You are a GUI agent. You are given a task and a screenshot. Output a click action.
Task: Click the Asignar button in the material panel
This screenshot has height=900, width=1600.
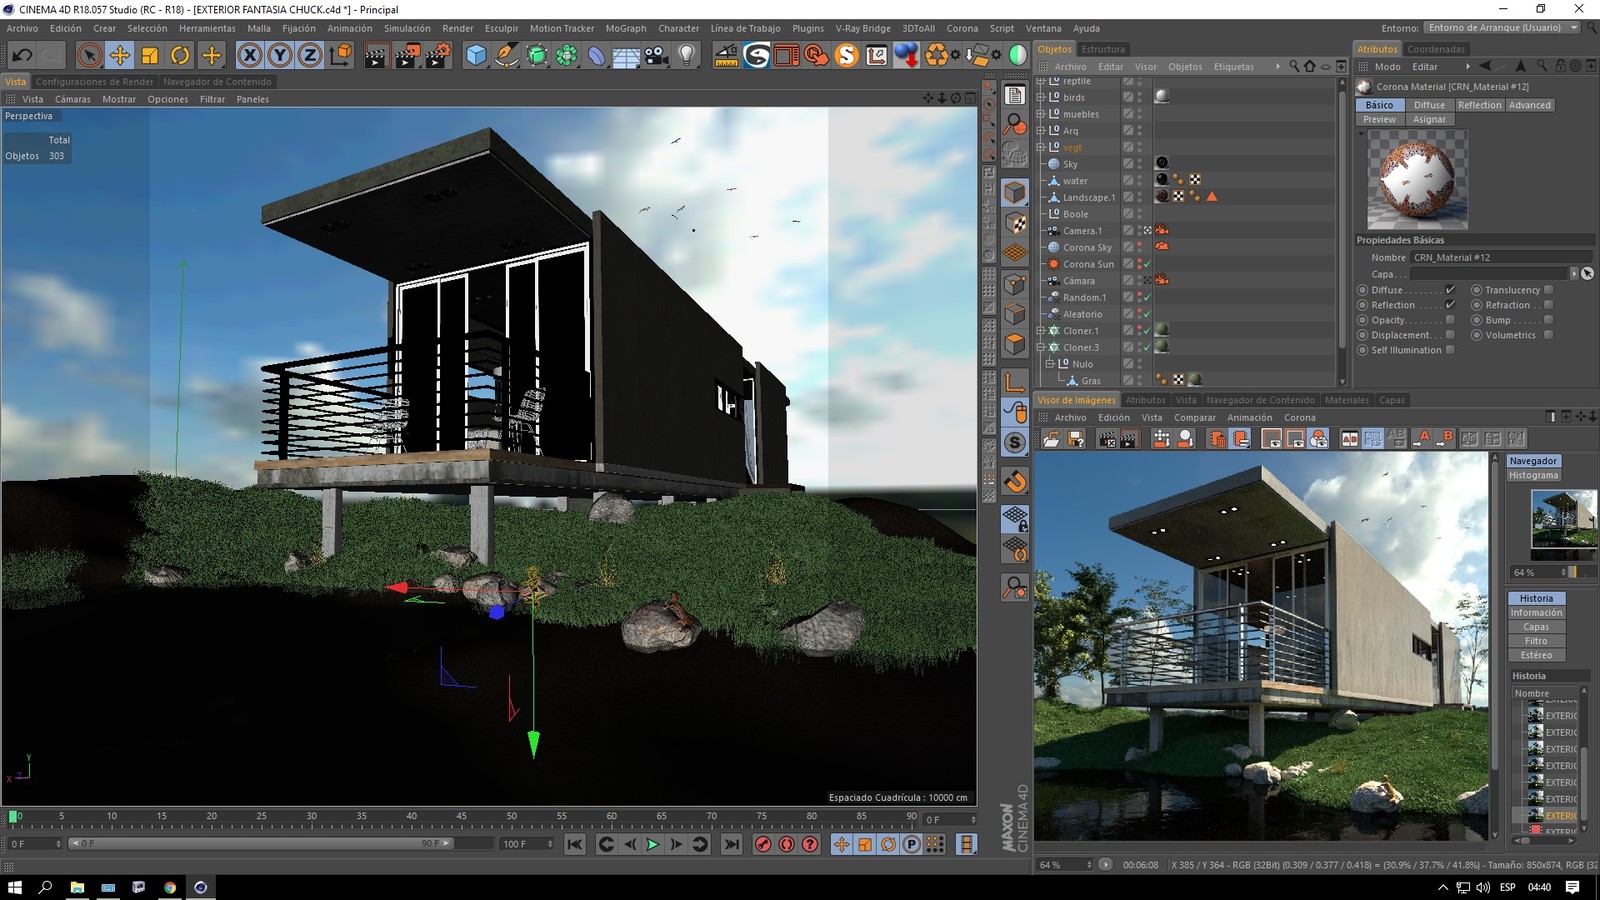[x=1429, y=119]
